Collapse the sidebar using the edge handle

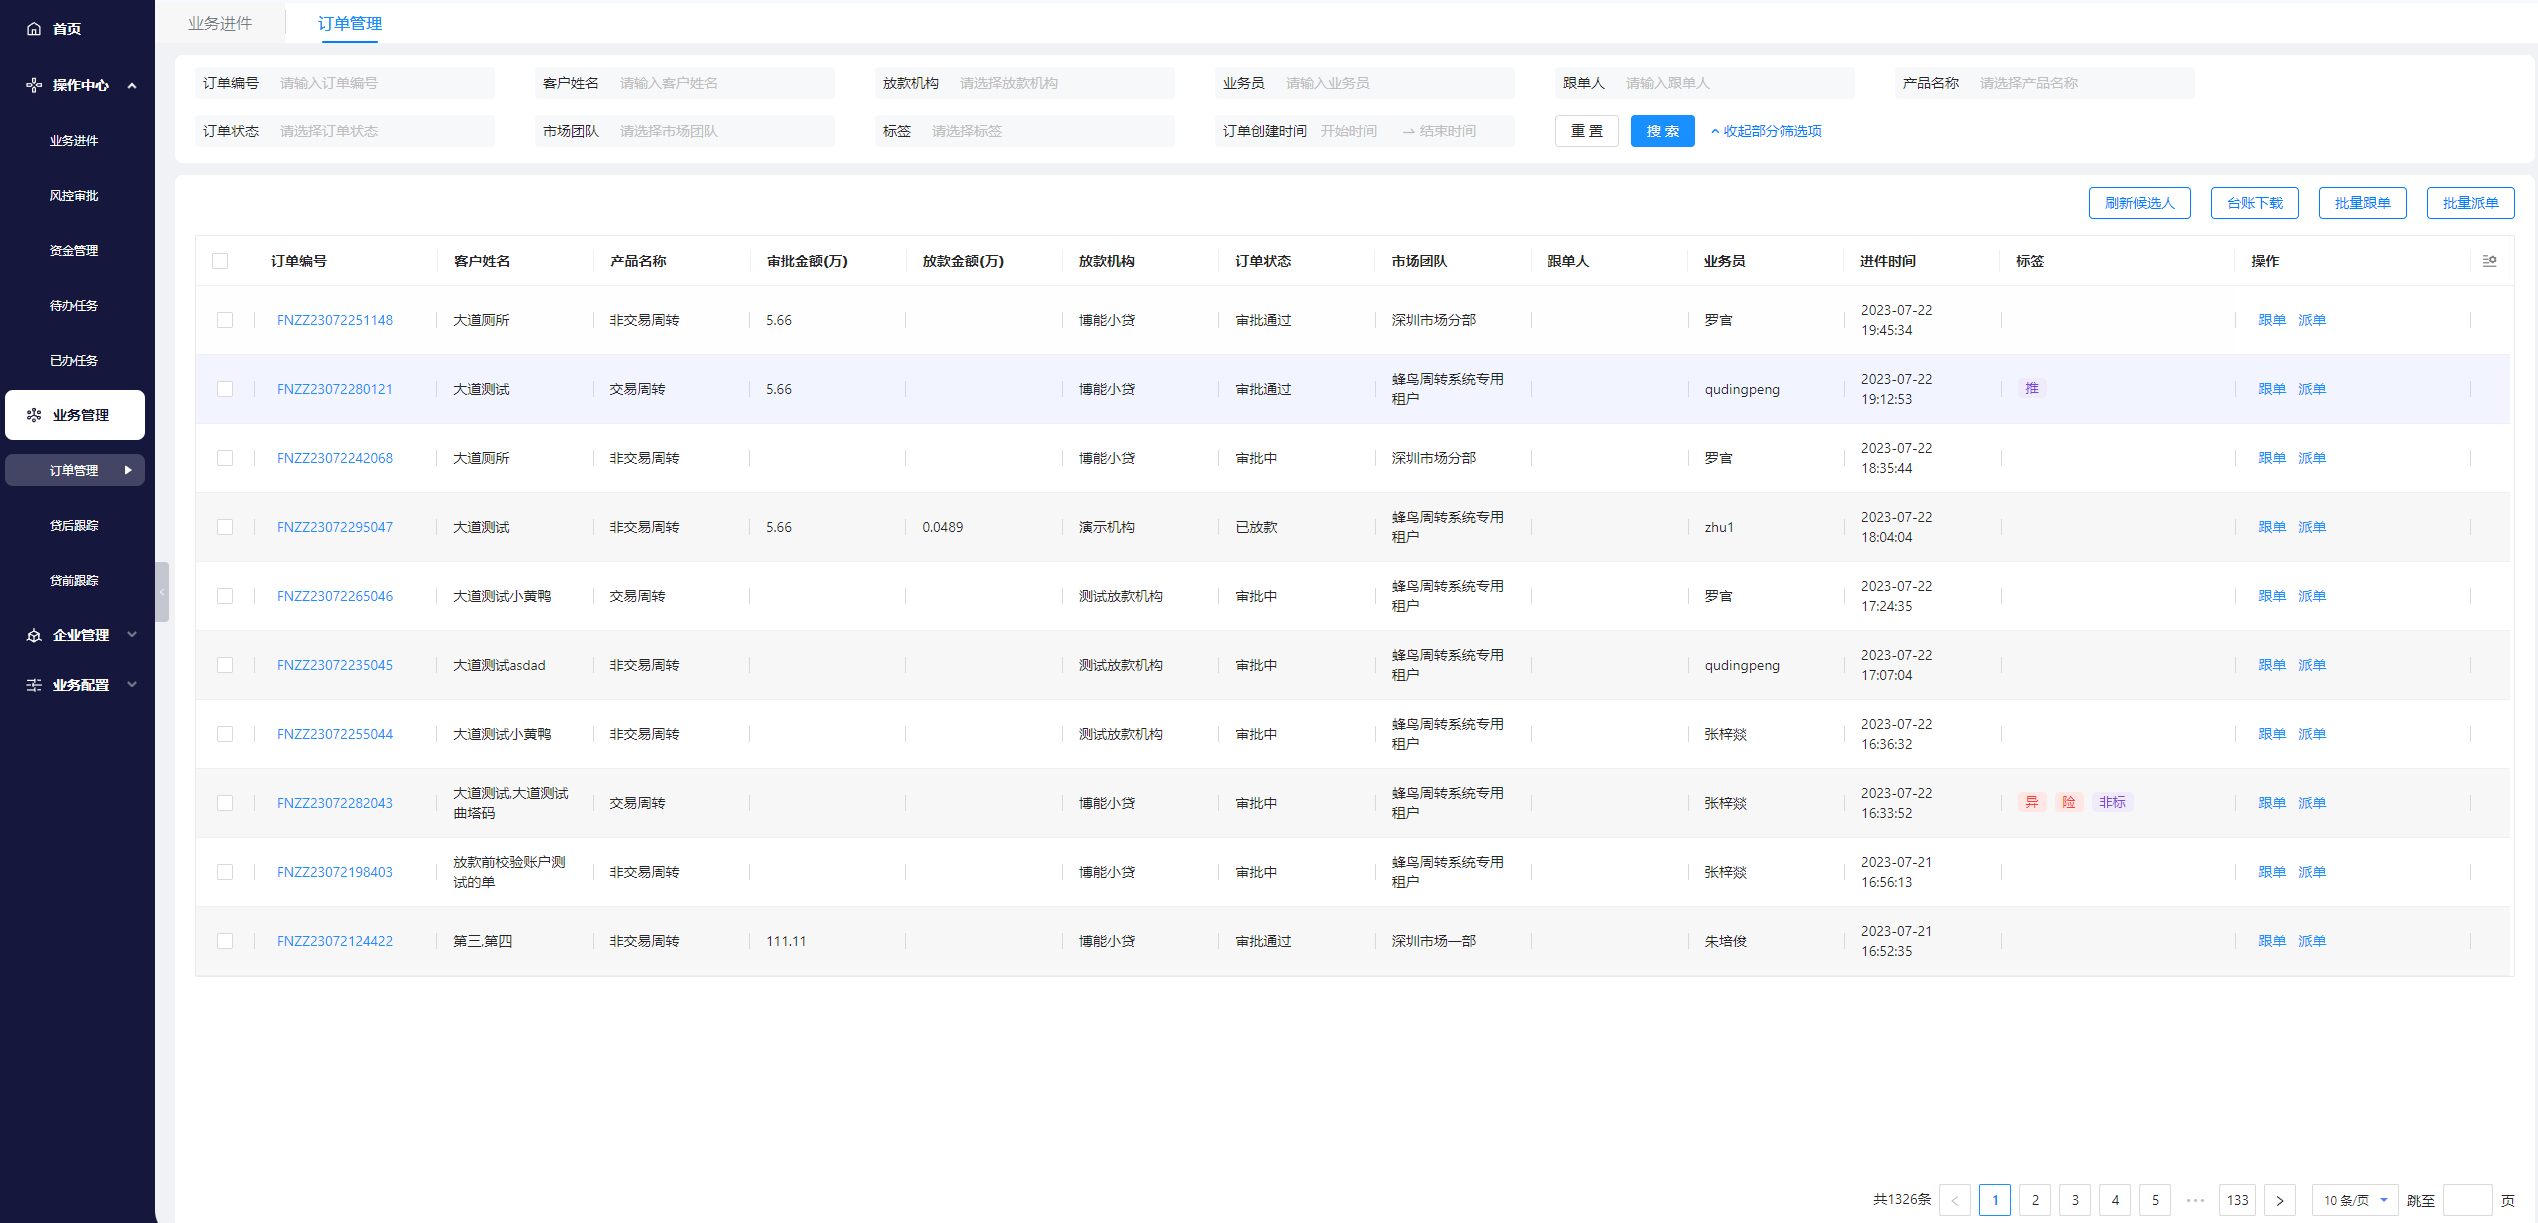coord(162,592)
